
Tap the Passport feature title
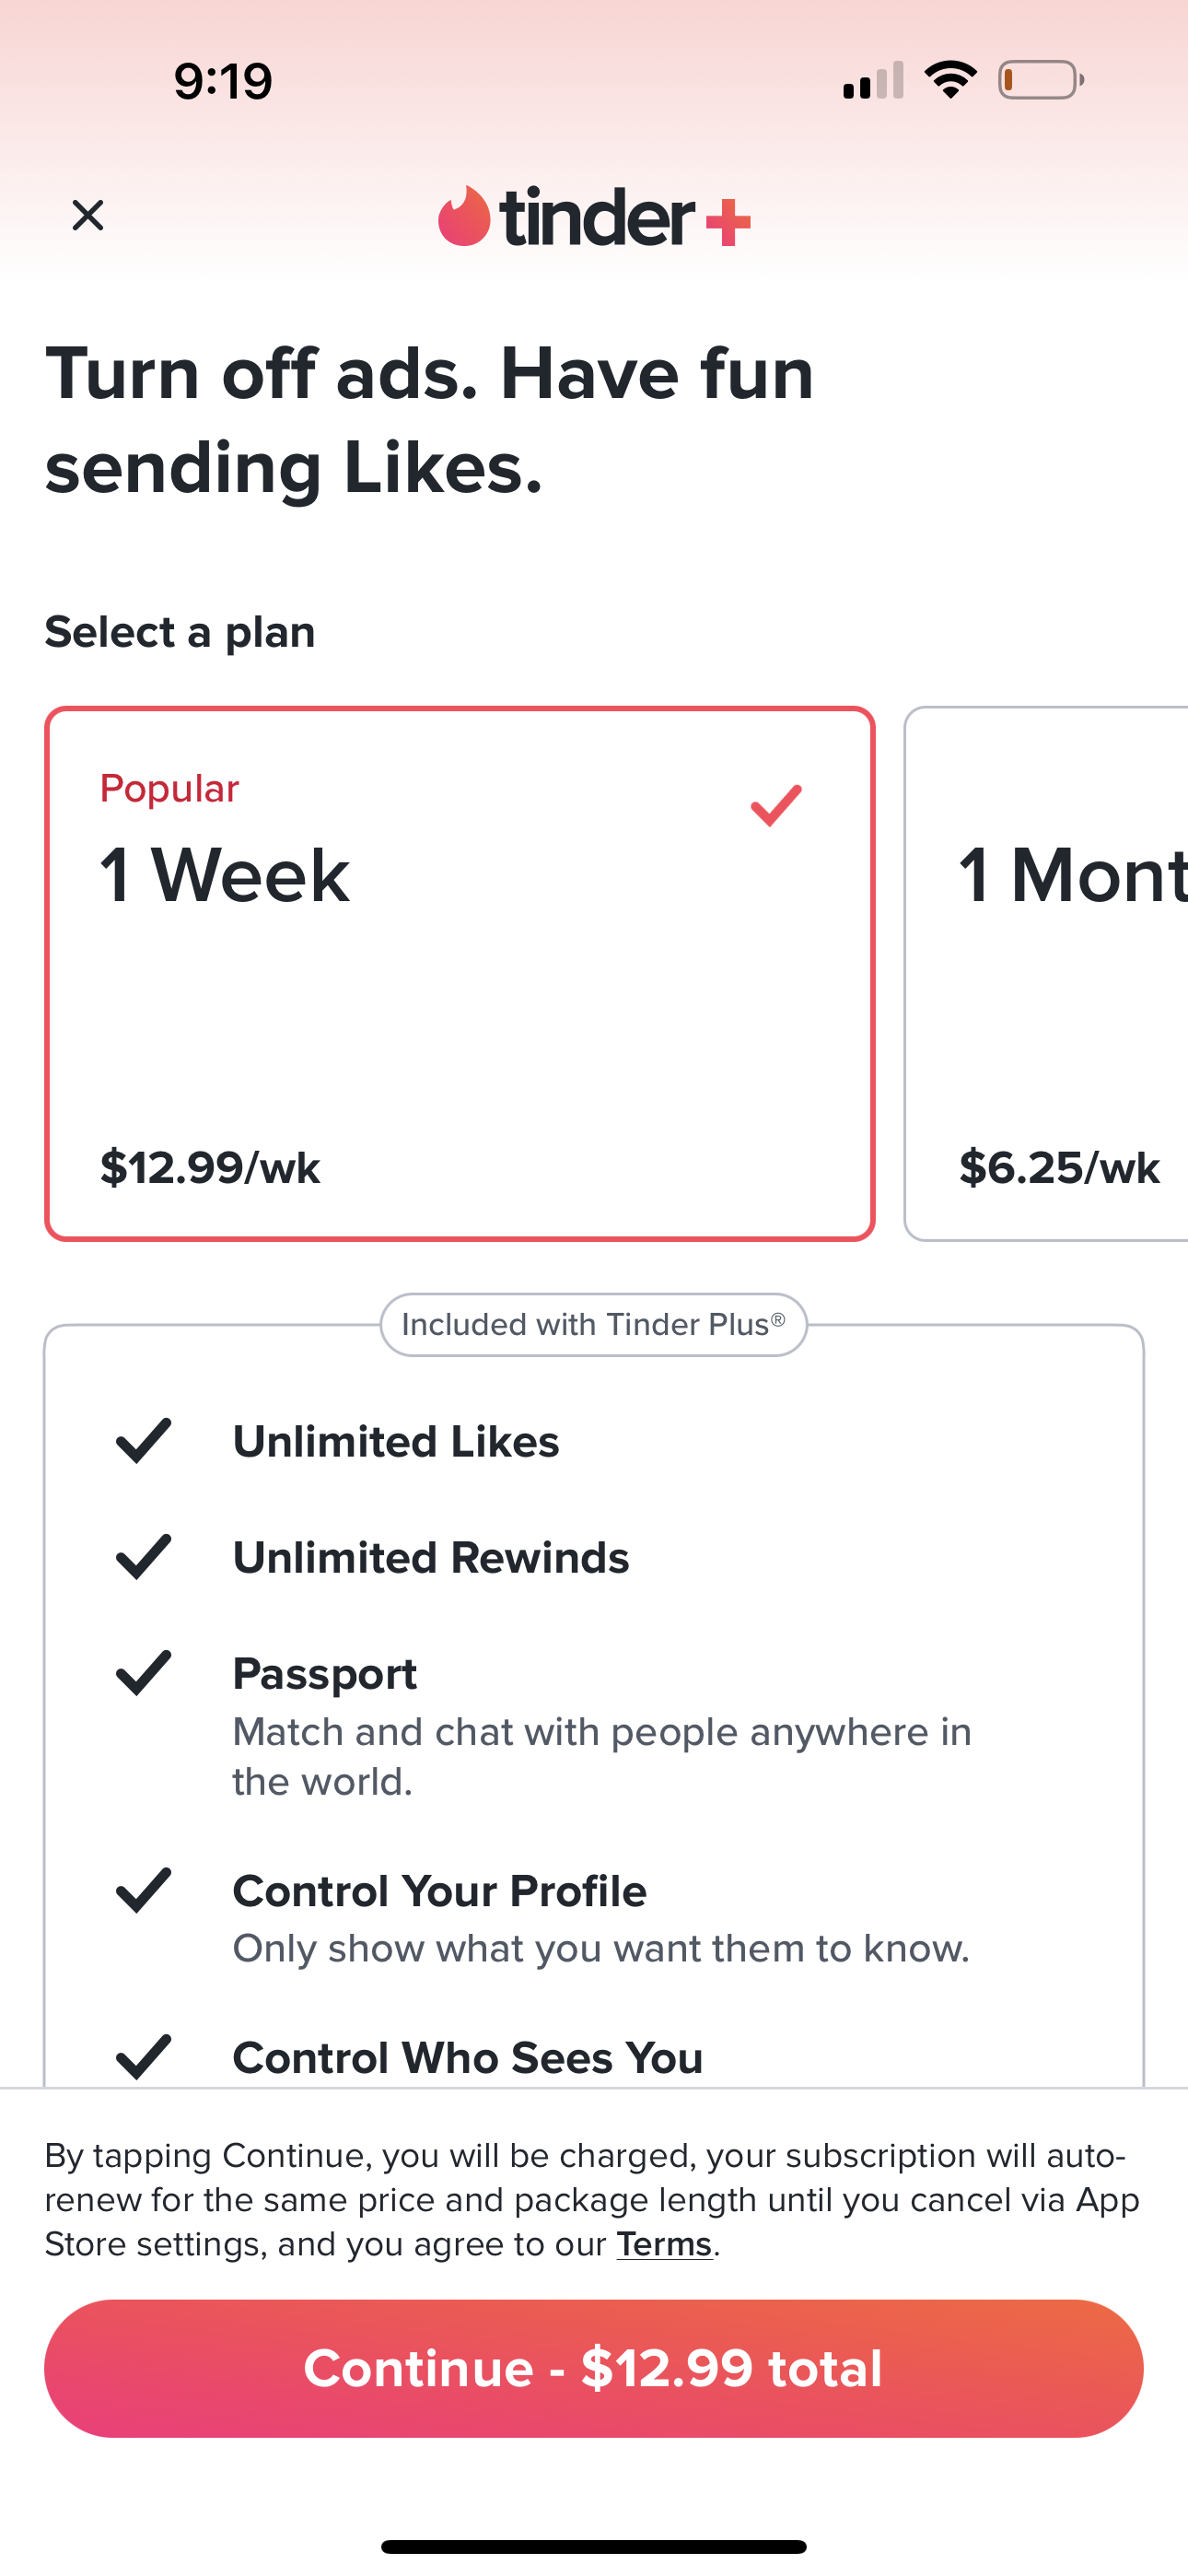click(x=325, y=1674)
